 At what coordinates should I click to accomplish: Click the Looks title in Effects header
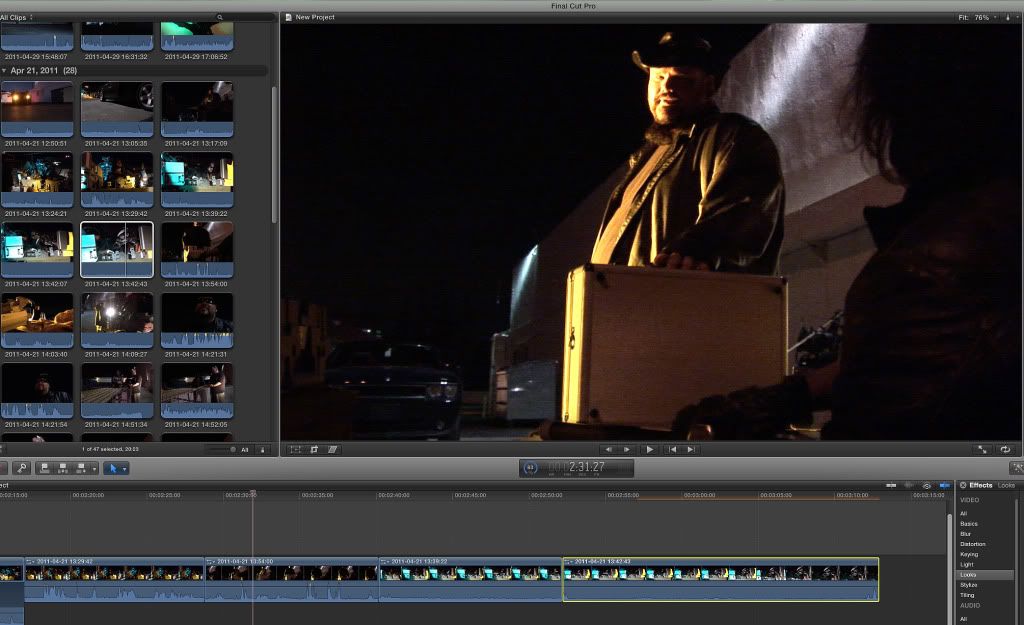[x=1006, y=485]
